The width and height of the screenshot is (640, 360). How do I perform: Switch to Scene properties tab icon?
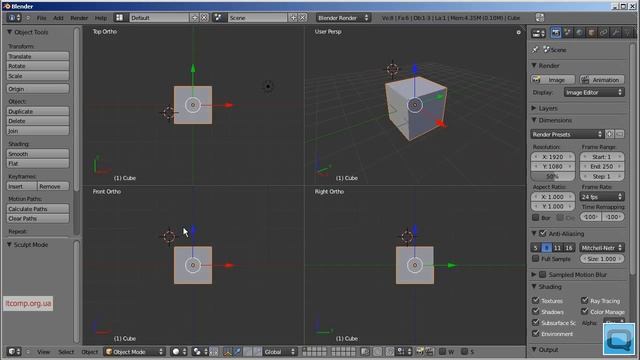point(568,33)
